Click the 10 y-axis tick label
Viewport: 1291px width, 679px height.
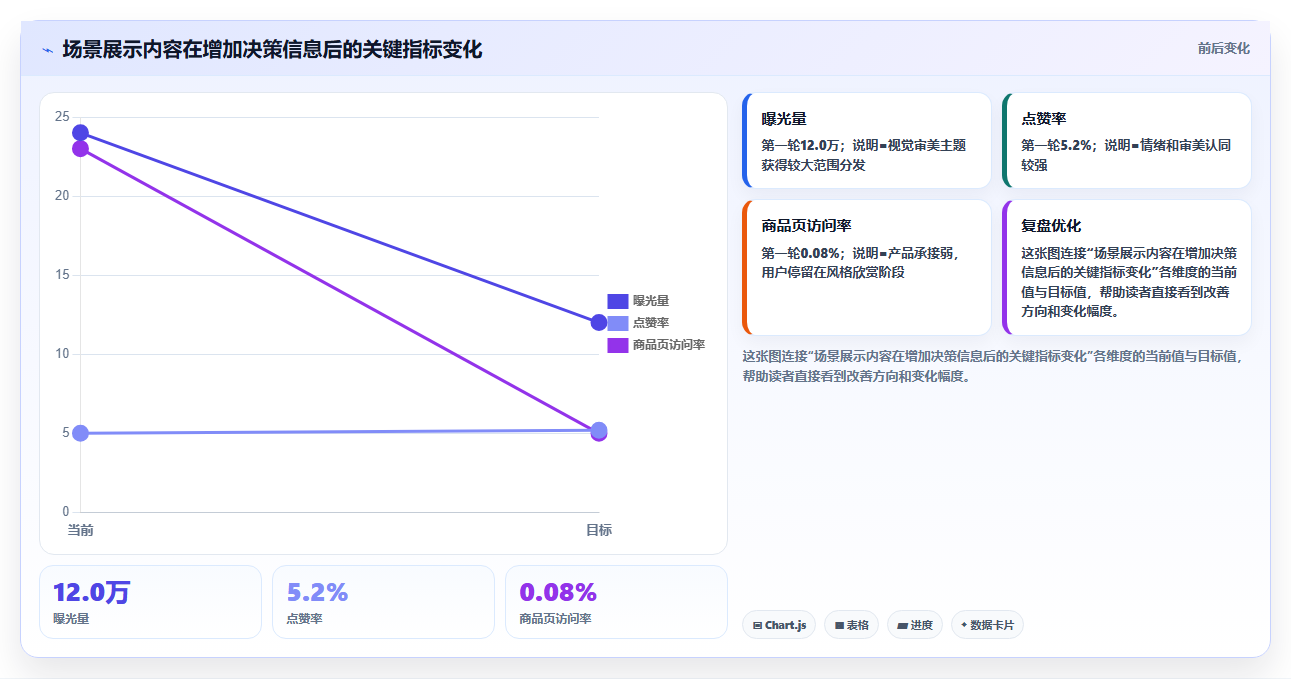click(62, 354)
